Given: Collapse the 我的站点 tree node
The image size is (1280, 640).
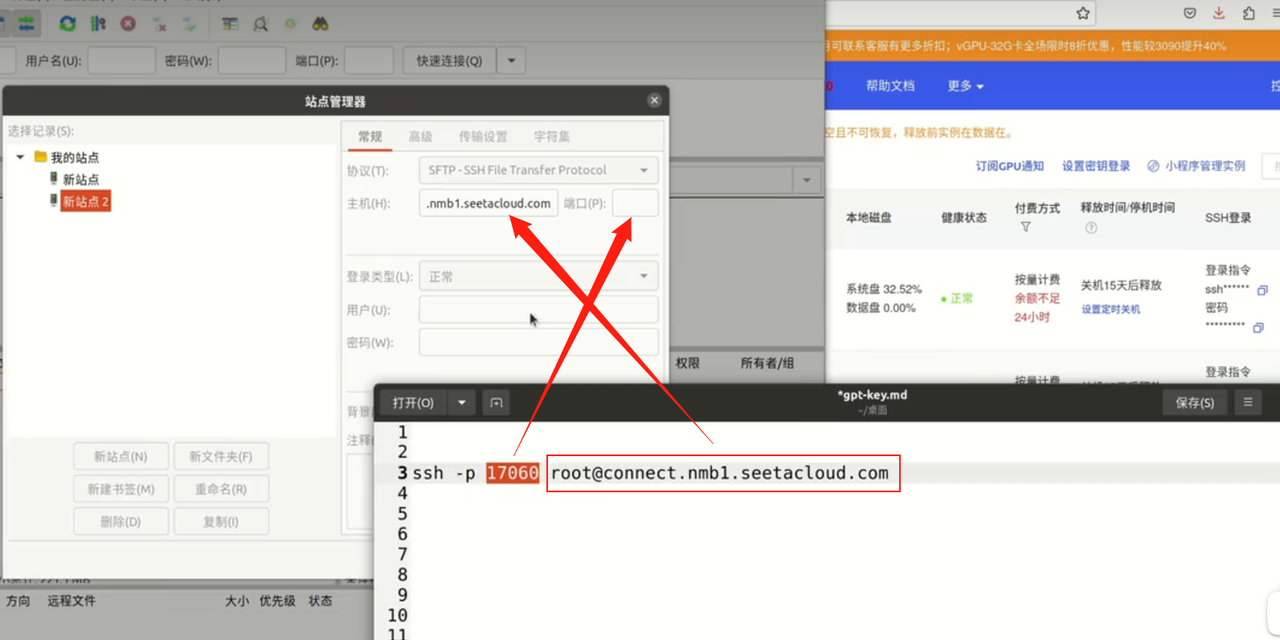Looking at the screenshot, I should click(x=20, y=158).
